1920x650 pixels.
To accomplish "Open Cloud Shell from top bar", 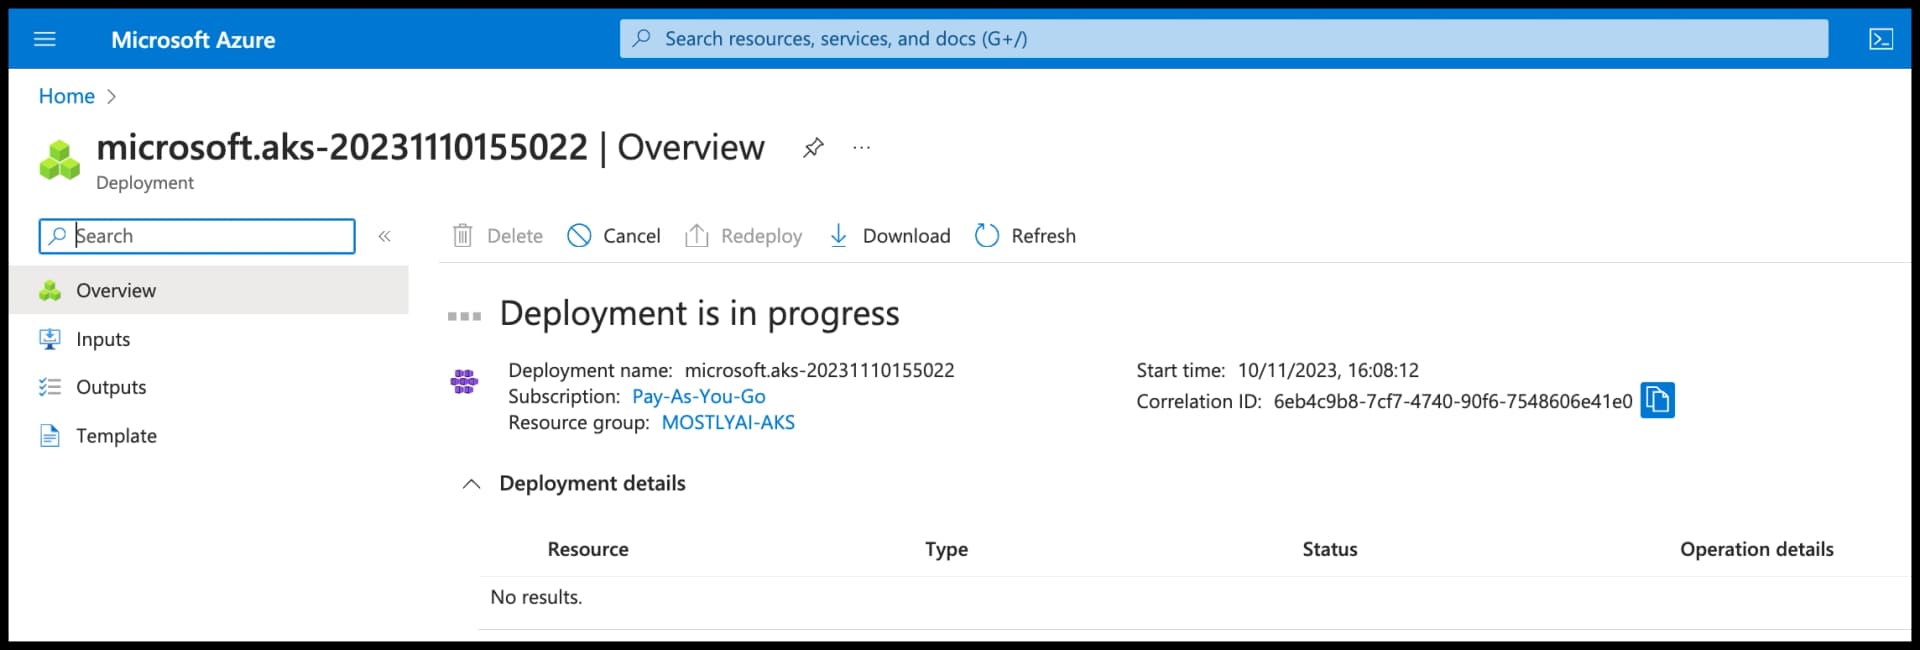I will (1880, 39).
